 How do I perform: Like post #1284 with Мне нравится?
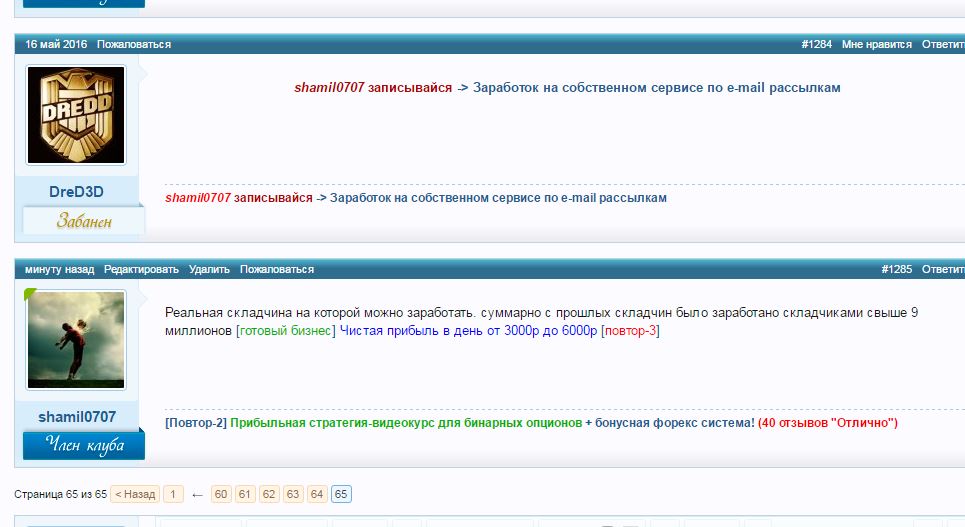876,44
